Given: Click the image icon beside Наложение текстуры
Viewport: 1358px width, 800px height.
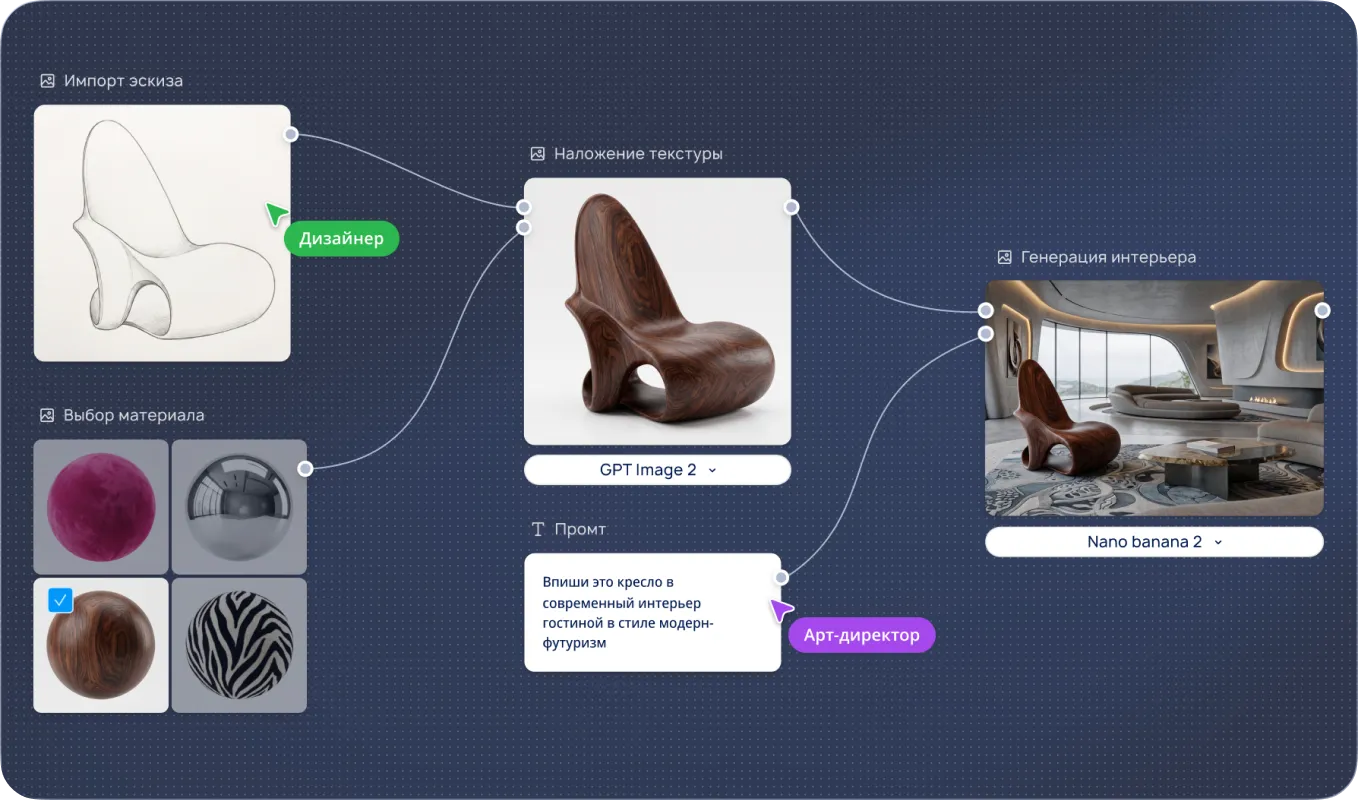Looking at the screenshot, I should [537, 154].
